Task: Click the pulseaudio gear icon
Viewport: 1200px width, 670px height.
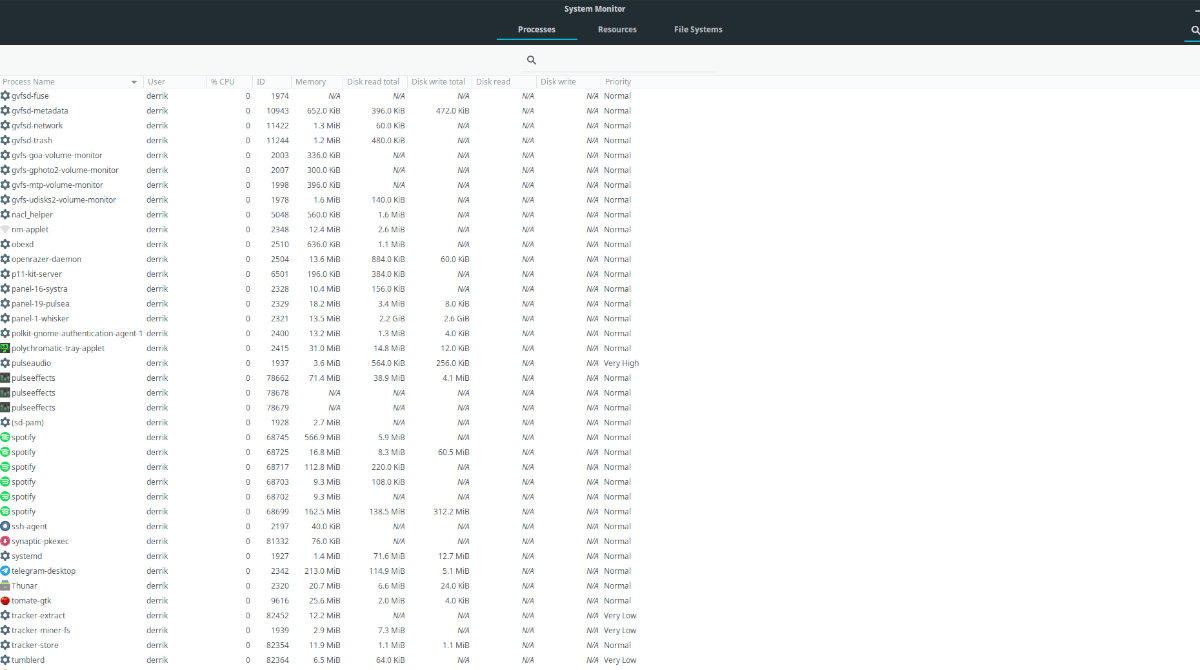Action: 5,363
